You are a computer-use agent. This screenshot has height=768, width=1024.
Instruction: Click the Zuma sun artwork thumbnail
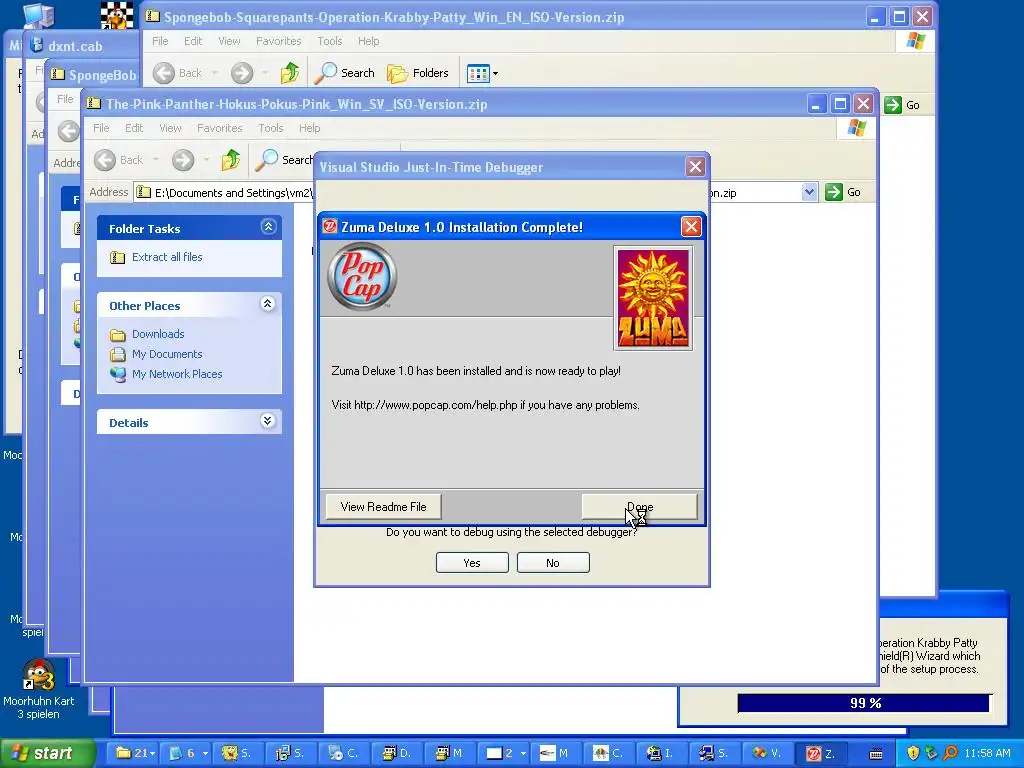tap(653, 298)
